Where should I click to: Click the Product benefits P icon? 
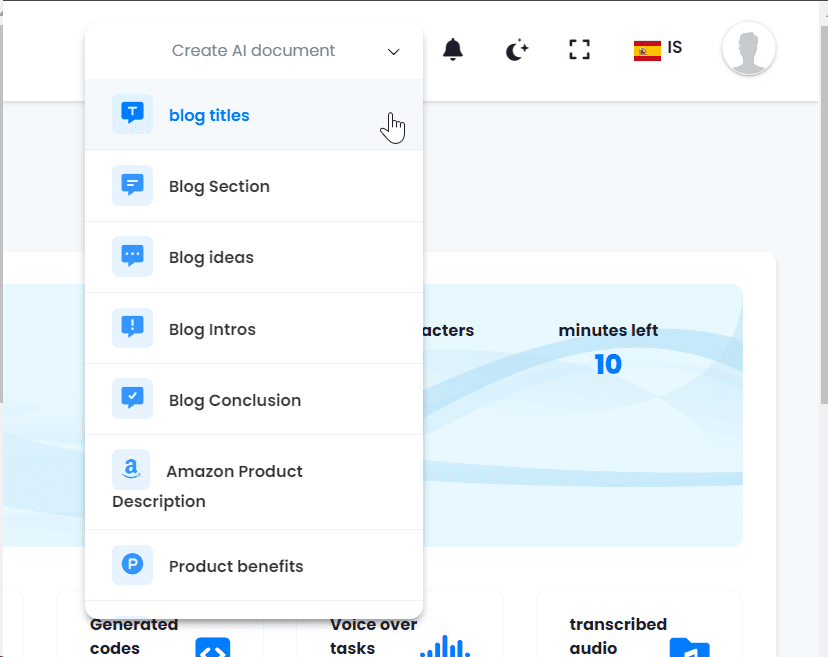132,565
